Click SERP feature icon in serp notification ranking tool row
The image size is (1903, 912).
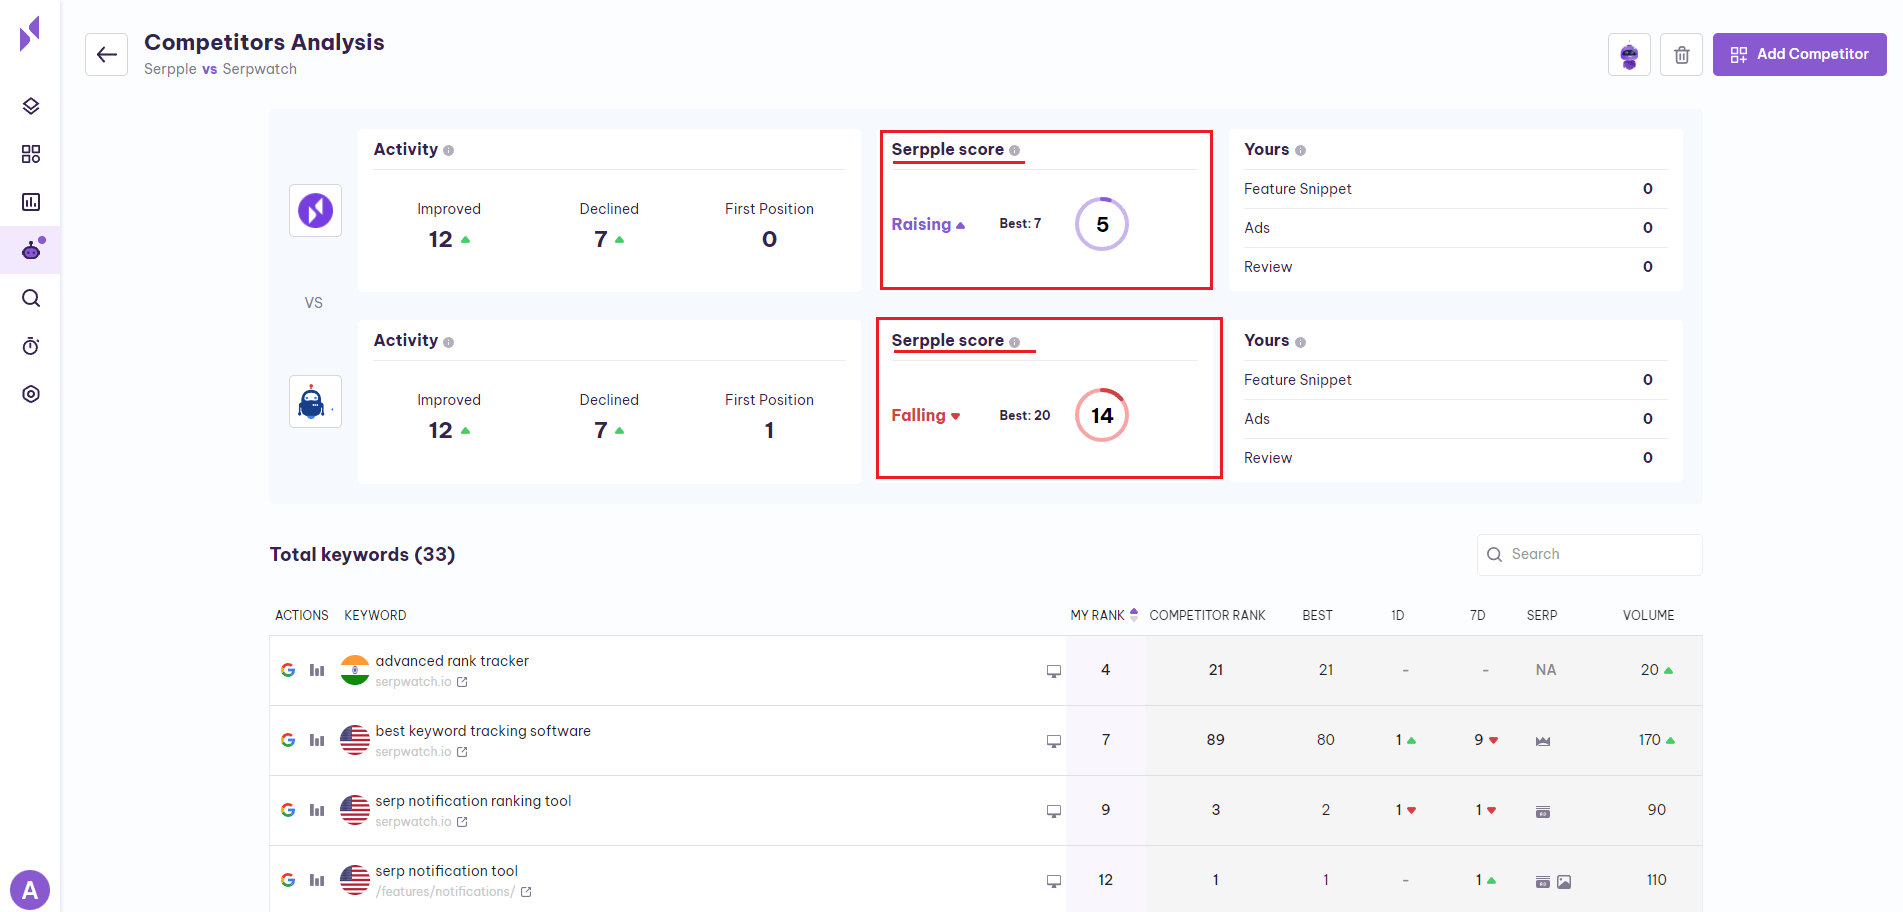tap(1543, 811)
